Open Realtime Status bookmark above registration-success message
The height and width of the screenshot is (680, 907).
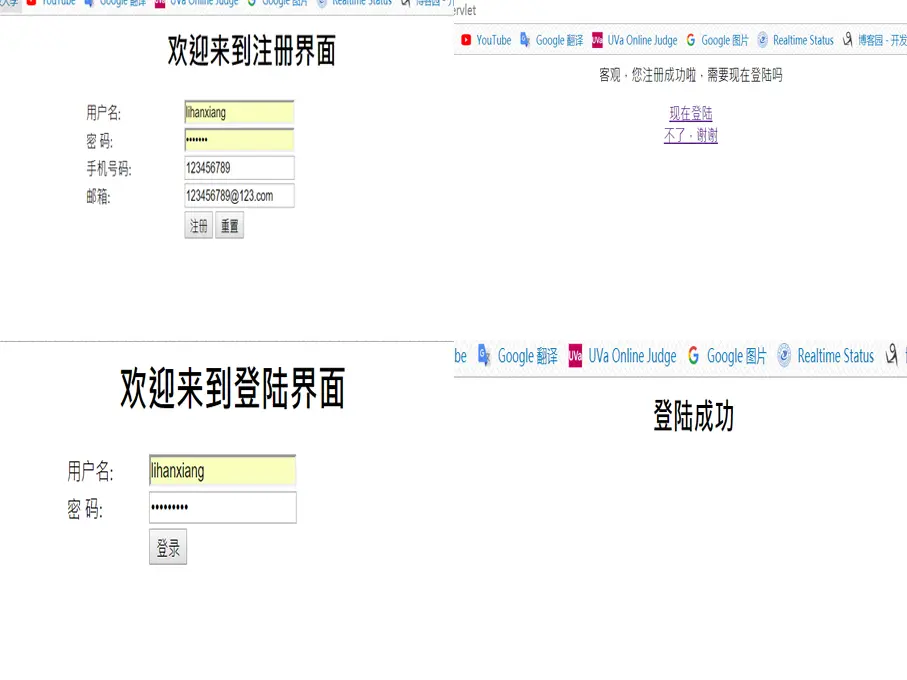(x=795, y=40)
